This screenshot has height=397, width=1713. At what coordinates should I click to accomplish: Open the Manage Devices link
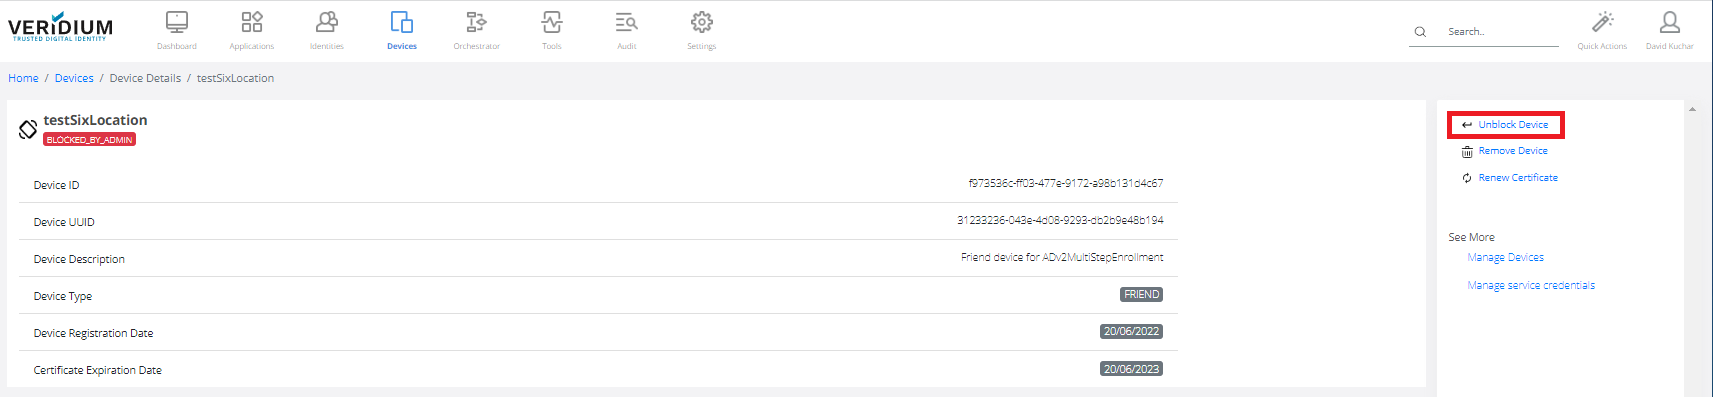point(1505,258)
